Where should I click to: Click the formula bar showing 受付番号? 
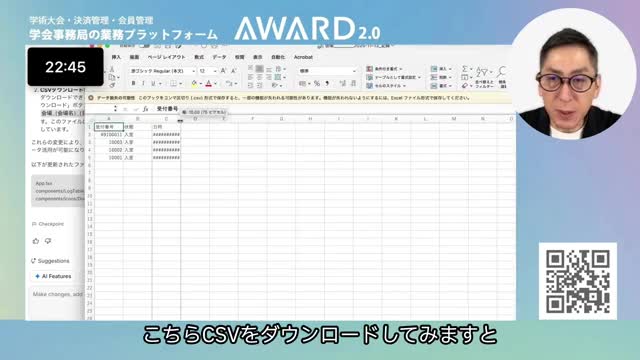point(333,109)
